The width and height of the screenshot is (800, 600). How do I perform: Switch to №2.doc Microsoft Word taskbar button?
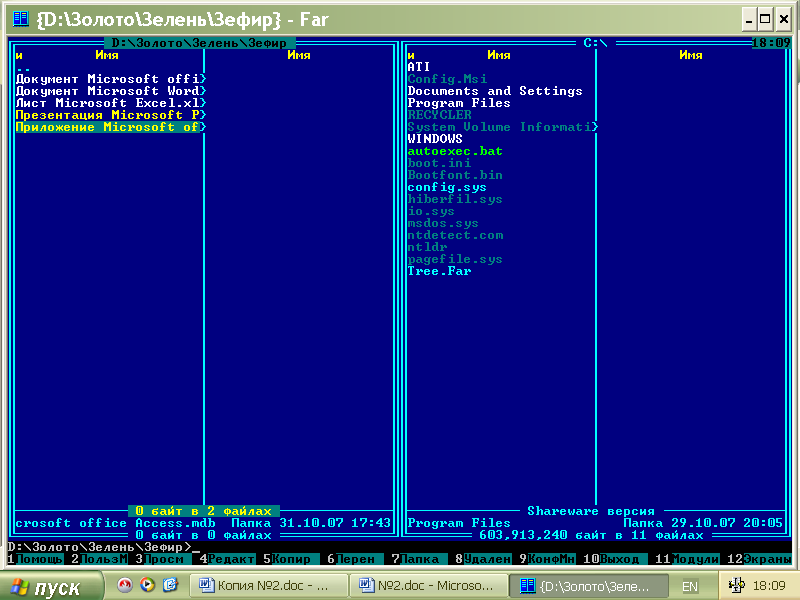point(429,586)
